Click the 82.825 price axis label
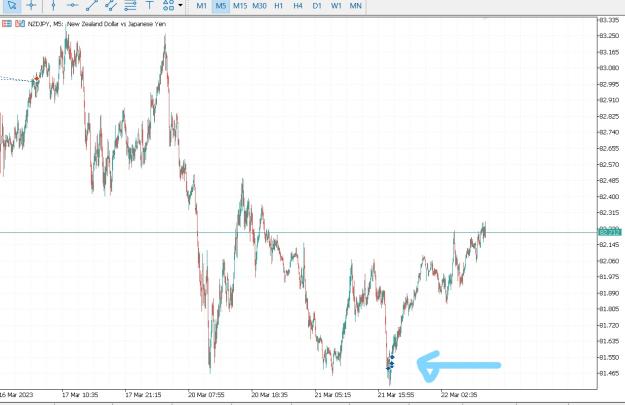 (x=609, y=116)
